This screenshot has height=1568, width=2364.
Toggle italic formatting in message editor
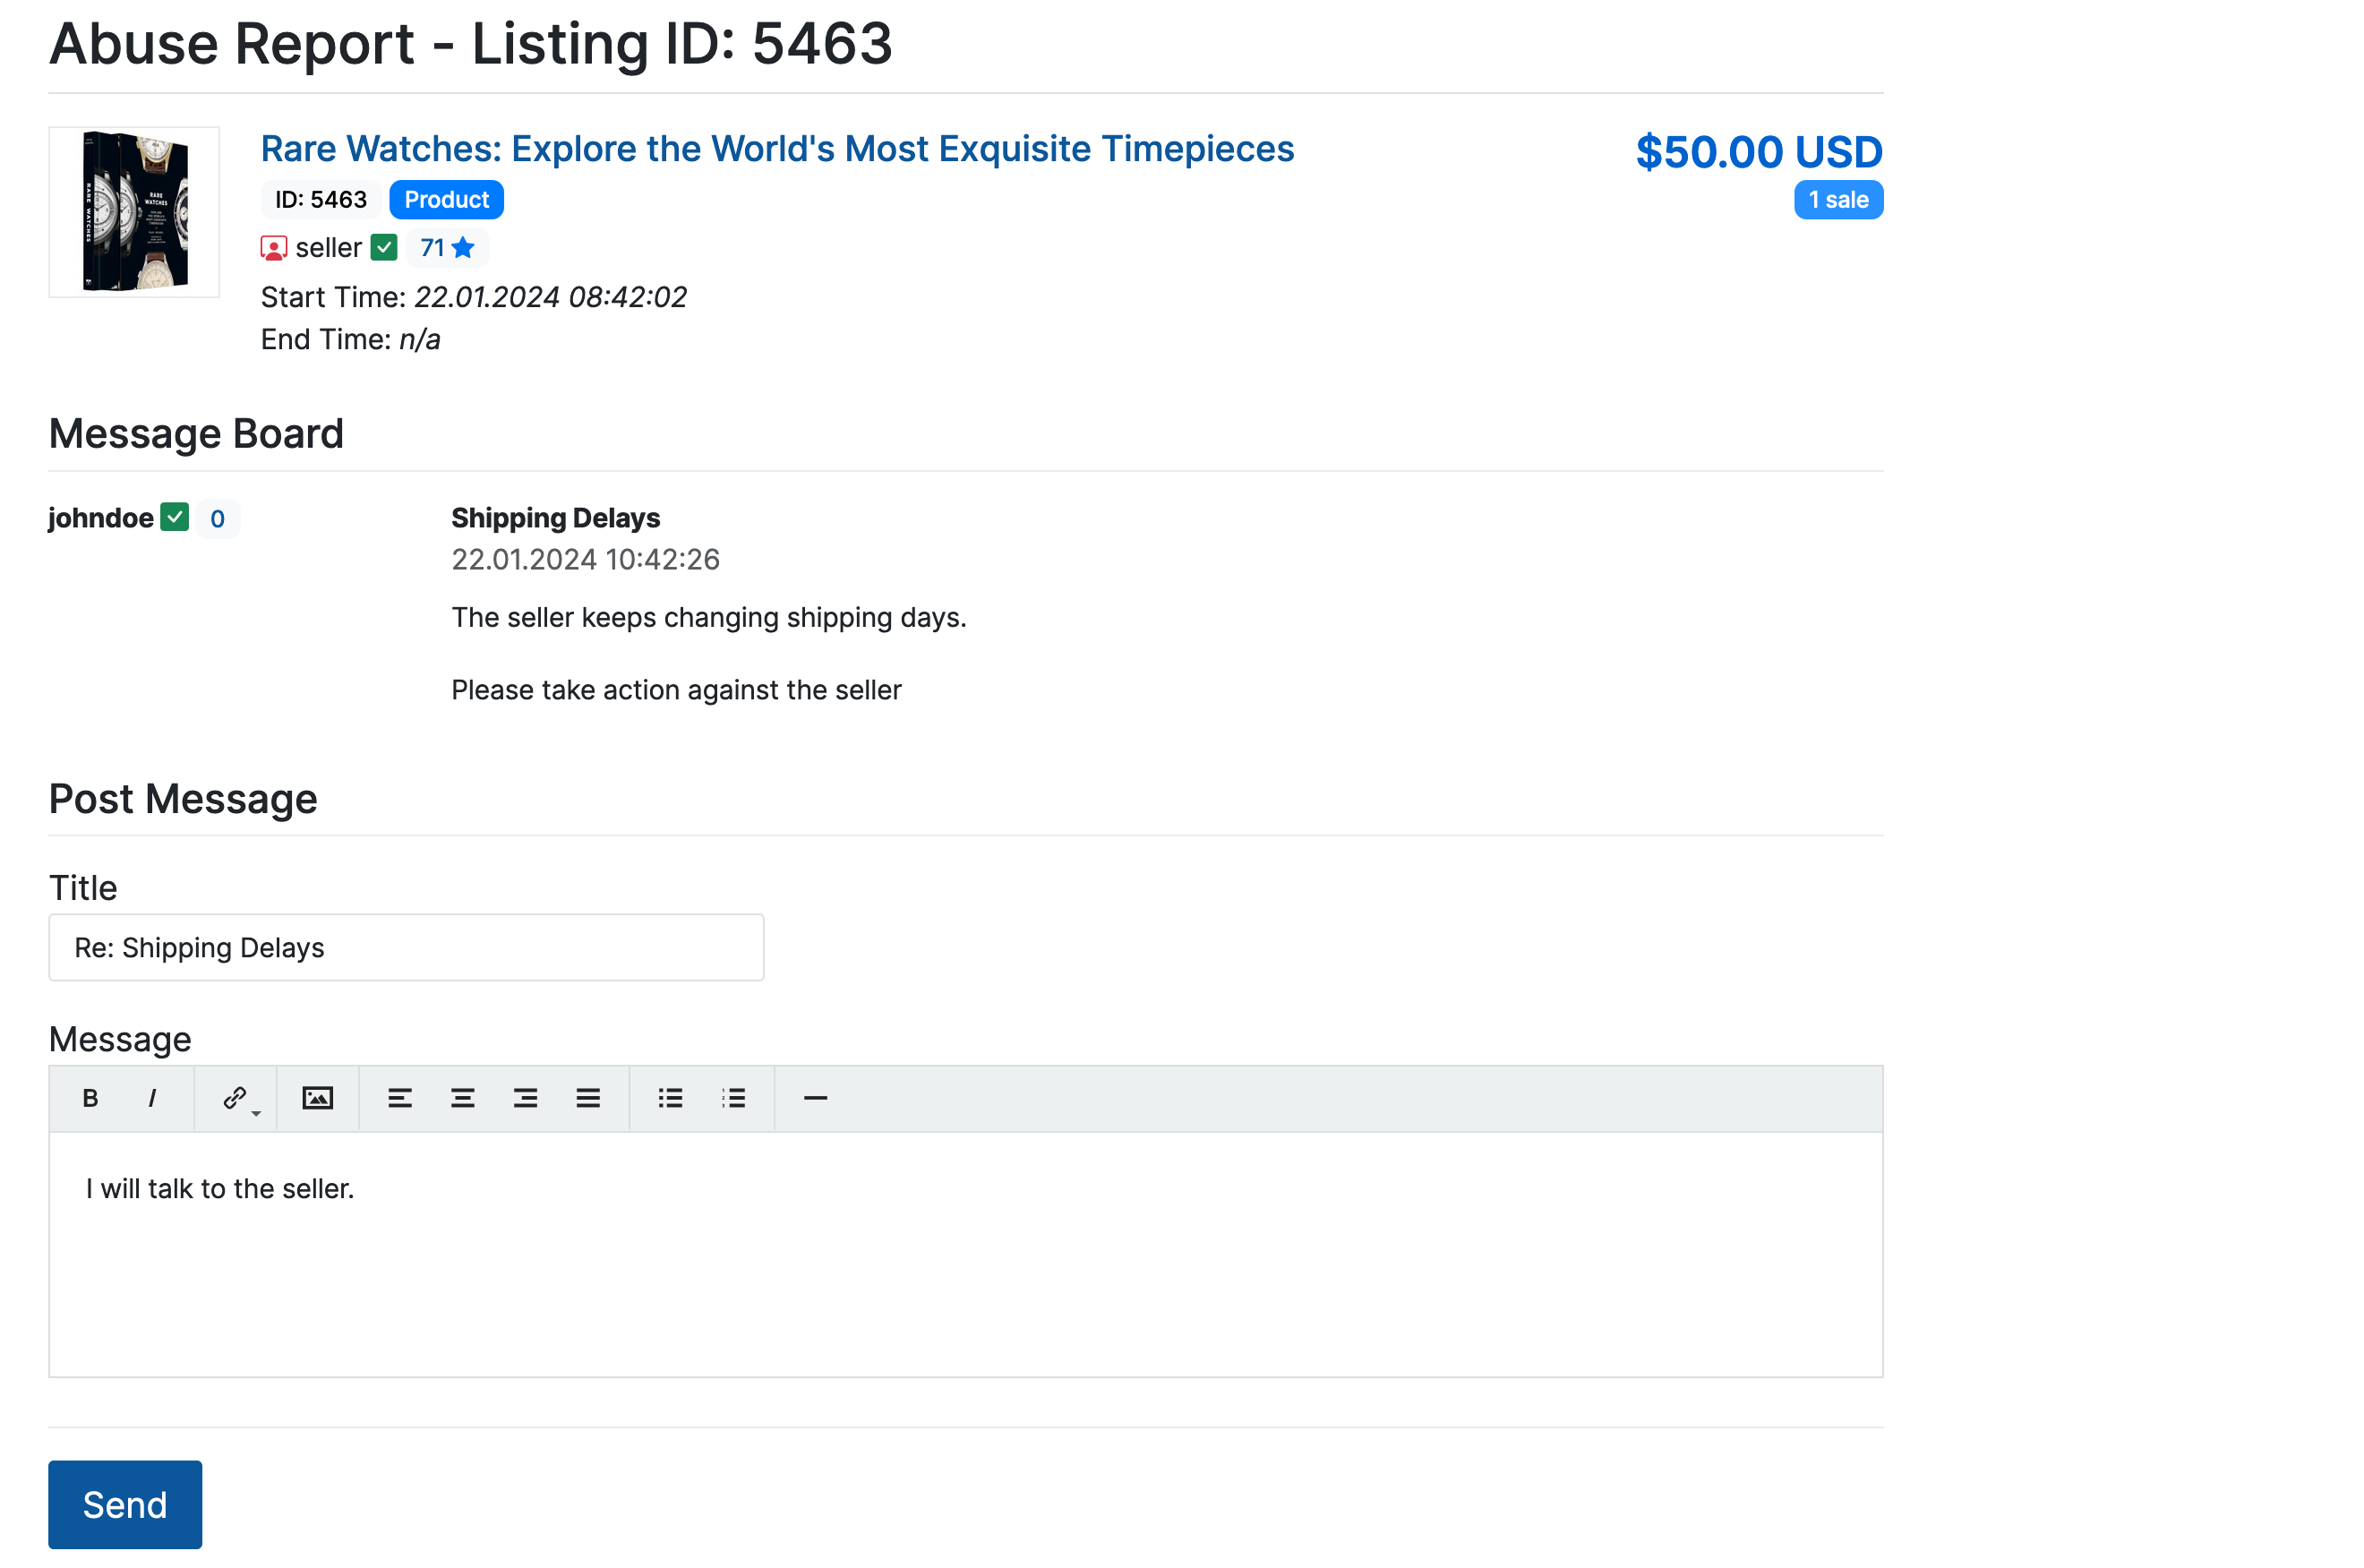pos(152,1098)
